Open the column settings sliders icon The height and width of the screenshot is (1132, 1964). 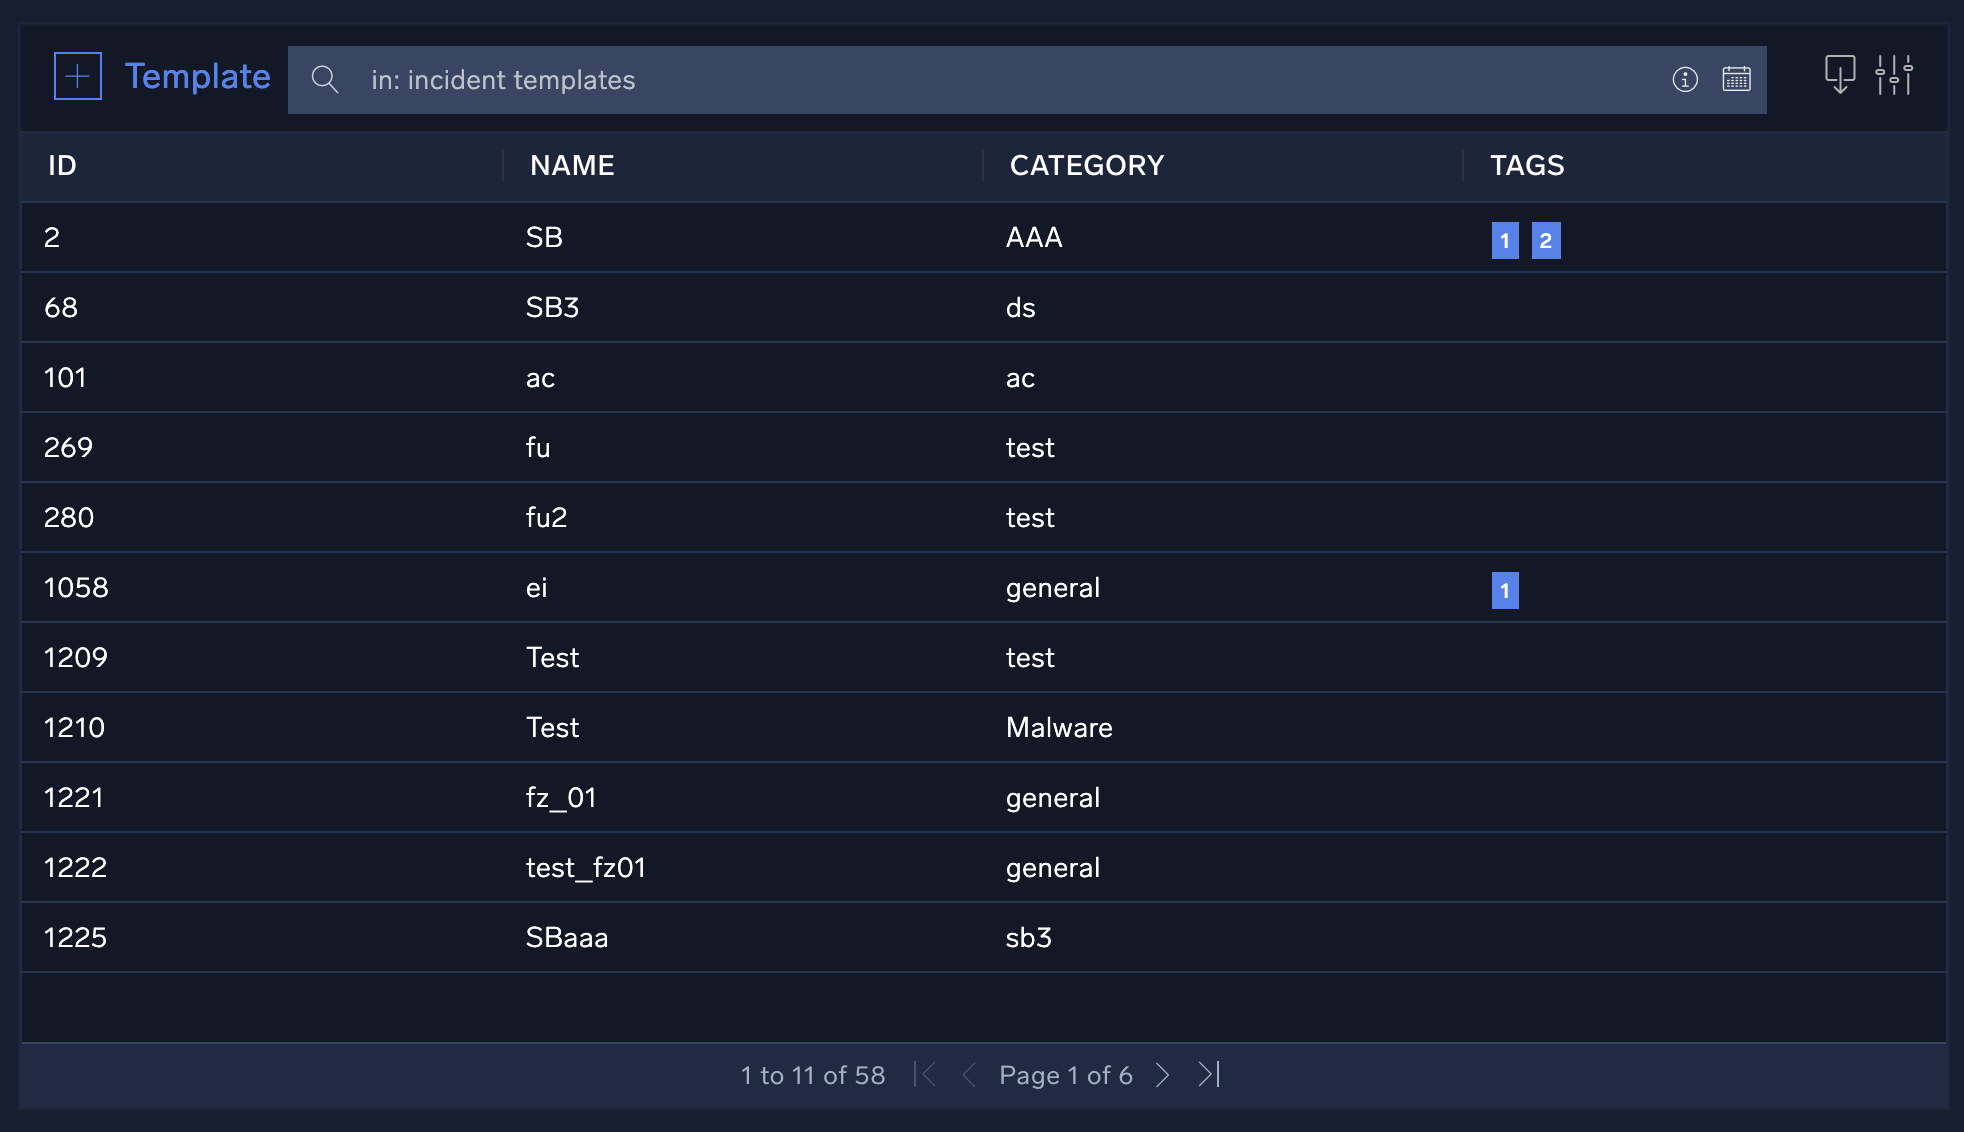[x=1894, y=75]
